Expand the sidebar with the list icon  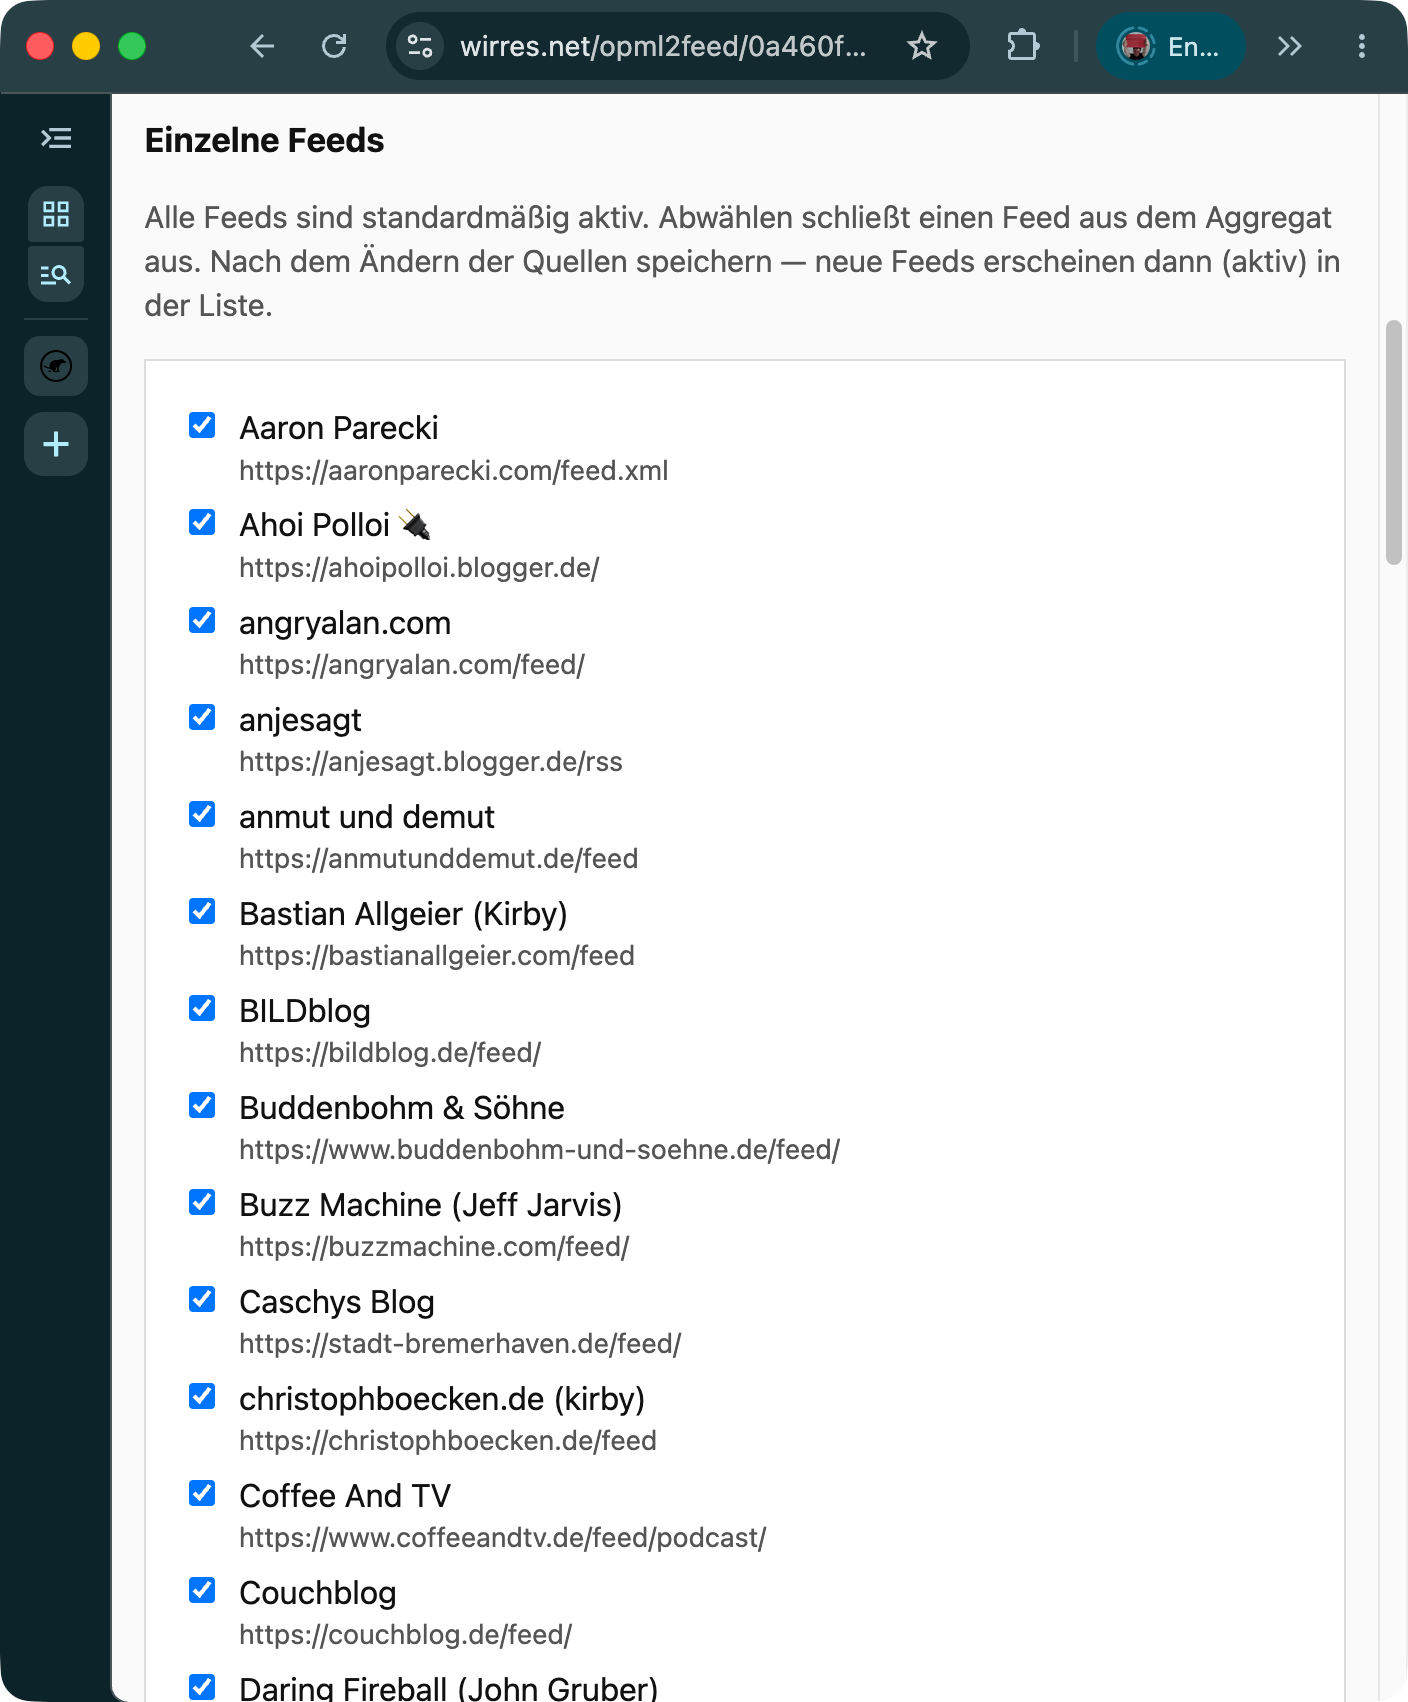click(x=56, y=138)
